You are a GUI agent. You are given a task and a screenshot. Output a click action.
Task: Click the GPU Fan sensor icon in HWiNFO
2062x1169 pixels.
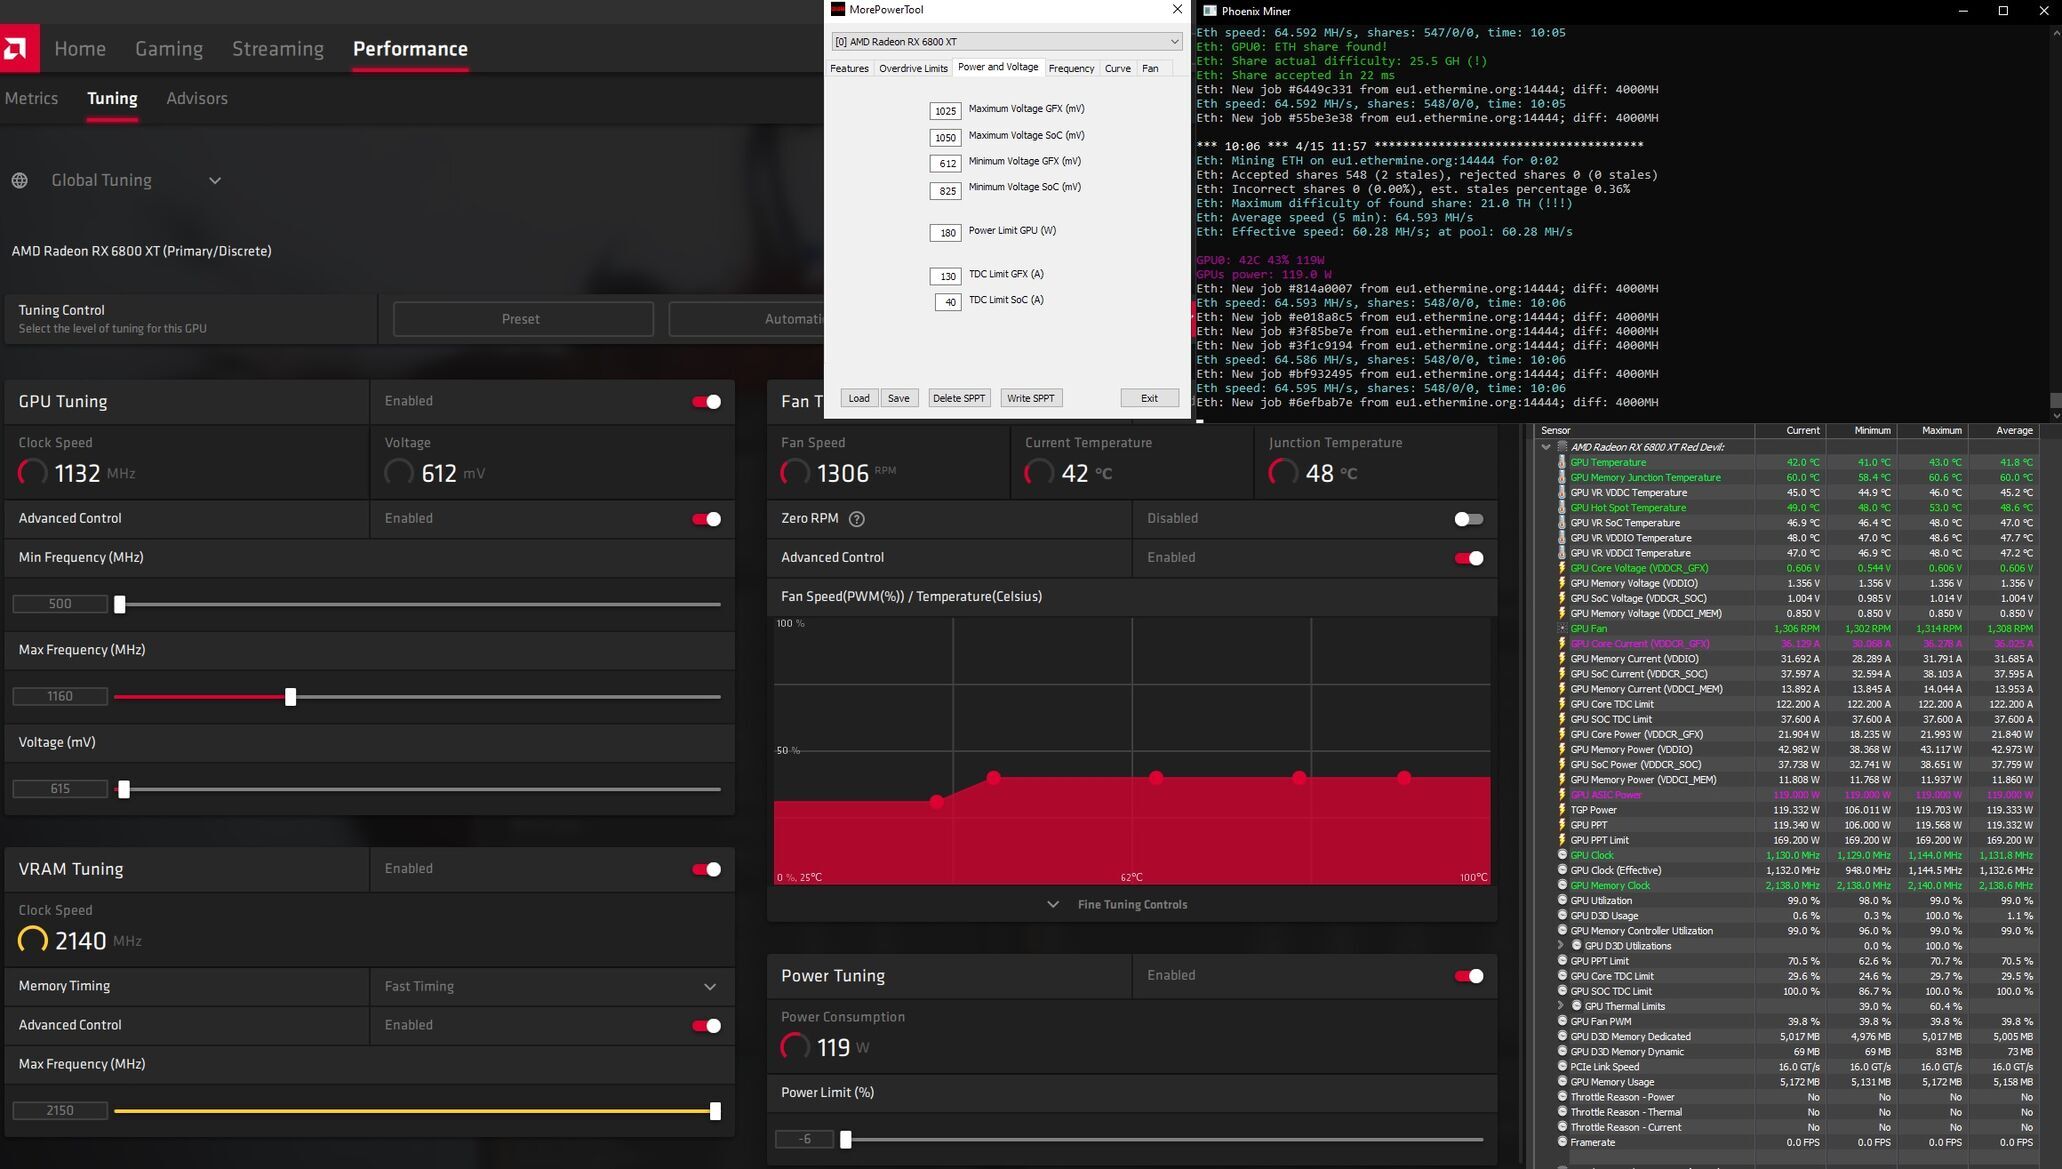(x=1562, y=629)
